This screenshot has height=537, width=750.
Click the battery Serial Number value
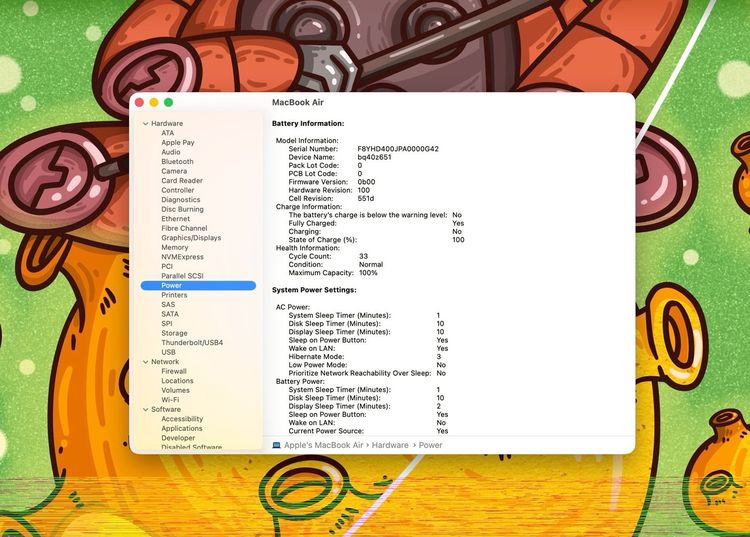click(397, 149)
